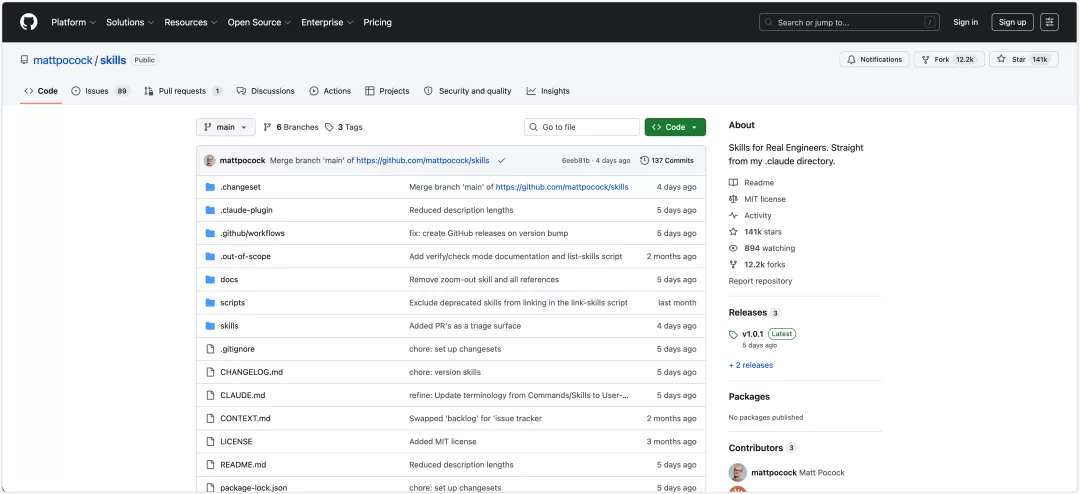
Task: Open the package-lock.json file name
Action: [x=253, y=488]
